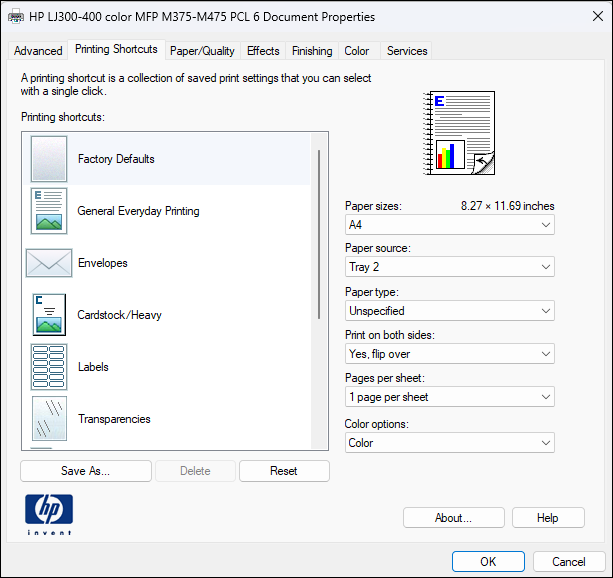Image resolution: width=613 pixels, height=578 pixels.
Task: Open the Paper type Unspecified dropdown
Action: (450, 311)
